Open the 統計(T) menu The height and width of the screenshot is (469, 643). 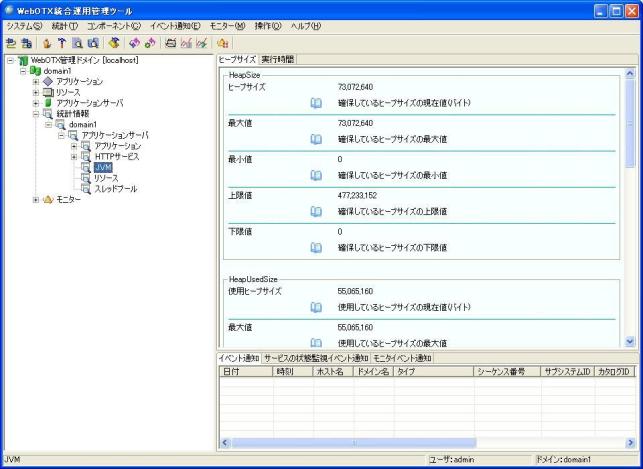(x=64, y=25)
